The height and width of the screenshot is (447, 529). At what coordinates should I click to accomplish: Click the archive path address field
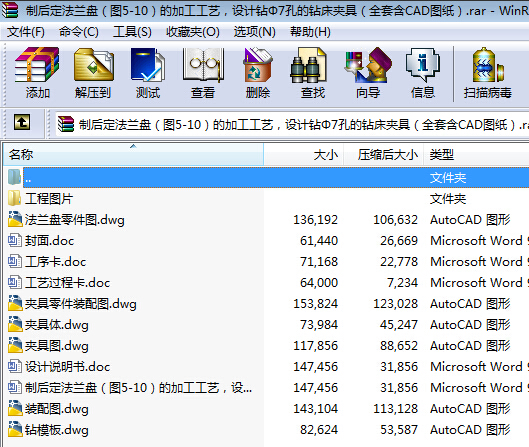coord(292,124)
